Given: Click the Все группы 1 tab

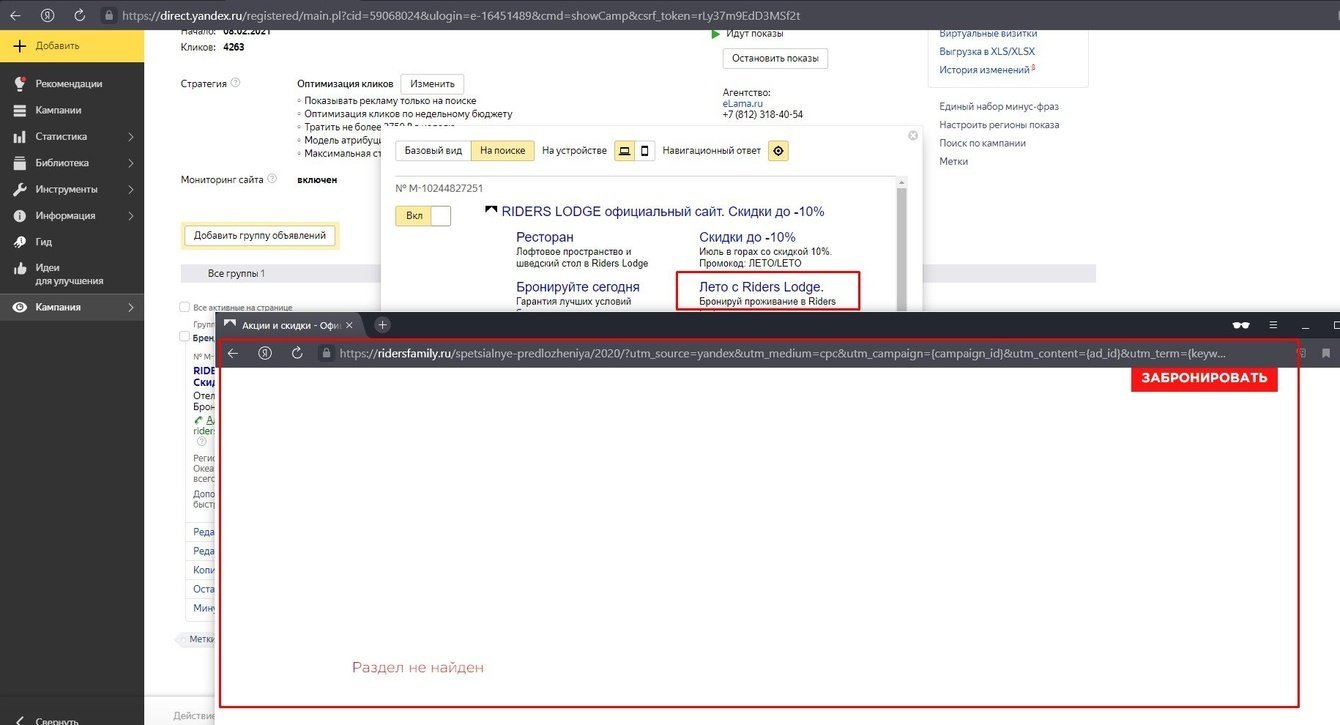Looking at the screenshot, I should [x=236, y=273].
